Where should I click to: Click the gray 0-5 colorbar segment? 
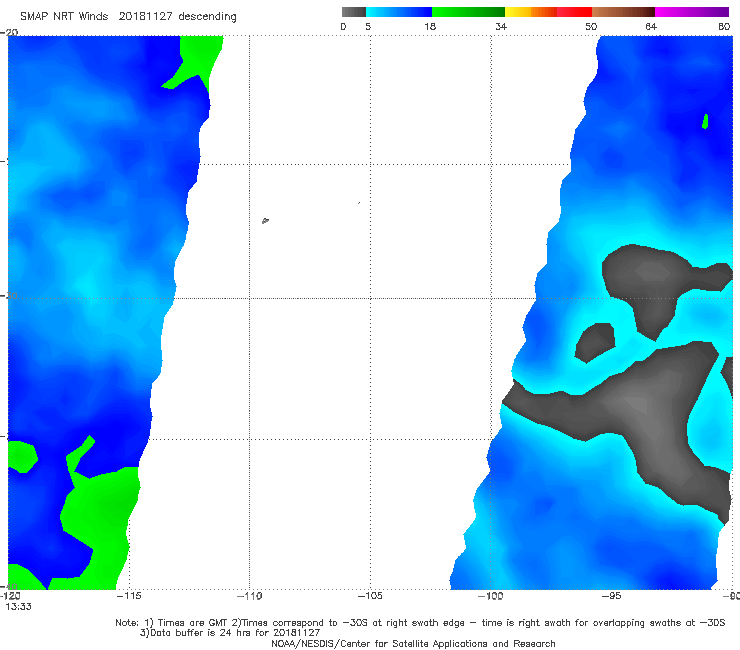[353, 12]
